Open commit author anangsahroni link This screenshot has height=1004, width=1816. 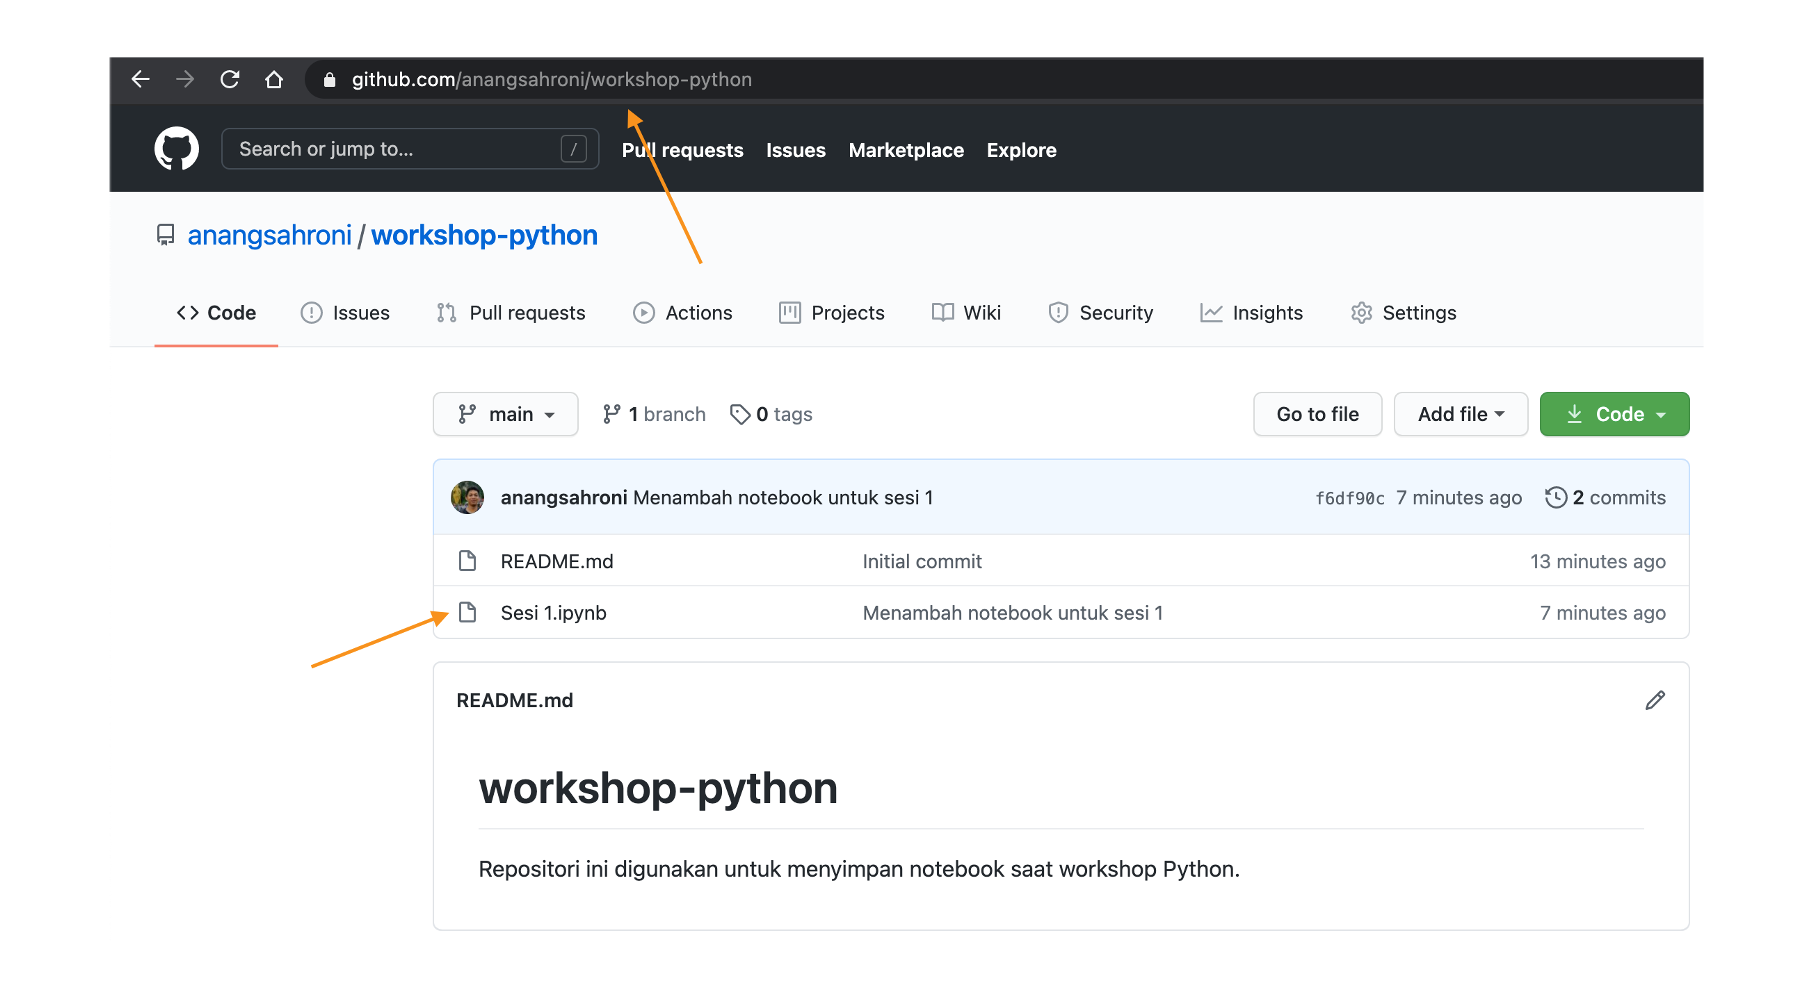564,497
